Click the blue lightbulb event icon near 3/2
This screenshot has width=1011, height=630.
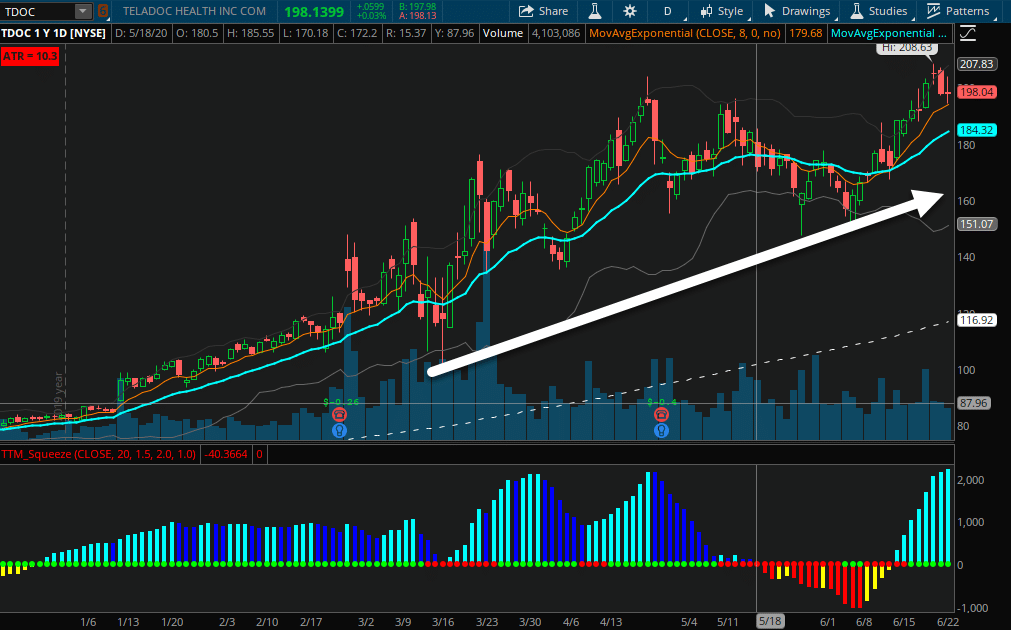(x=339, y=430)
